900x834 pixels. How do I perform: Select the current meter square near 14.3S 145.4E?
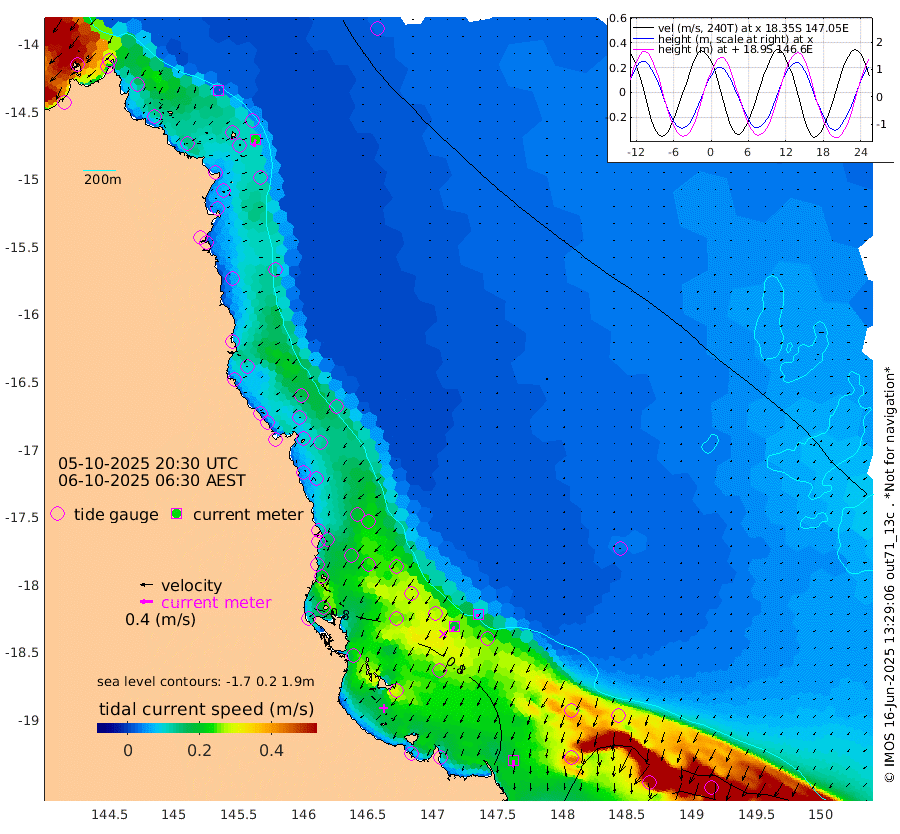218,90
